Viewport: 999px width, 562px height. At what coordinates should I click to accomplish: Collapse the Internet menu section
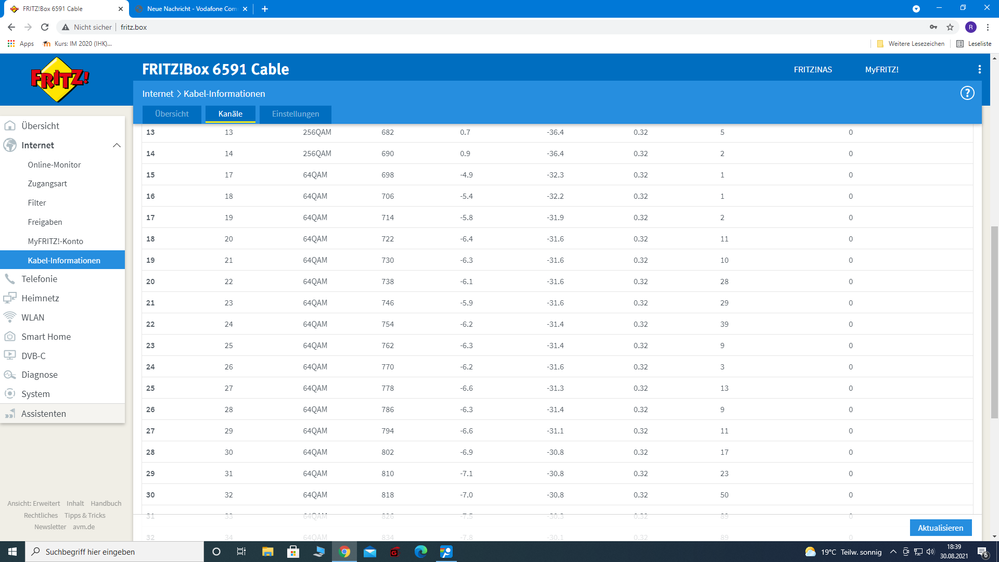click(117, 145)
